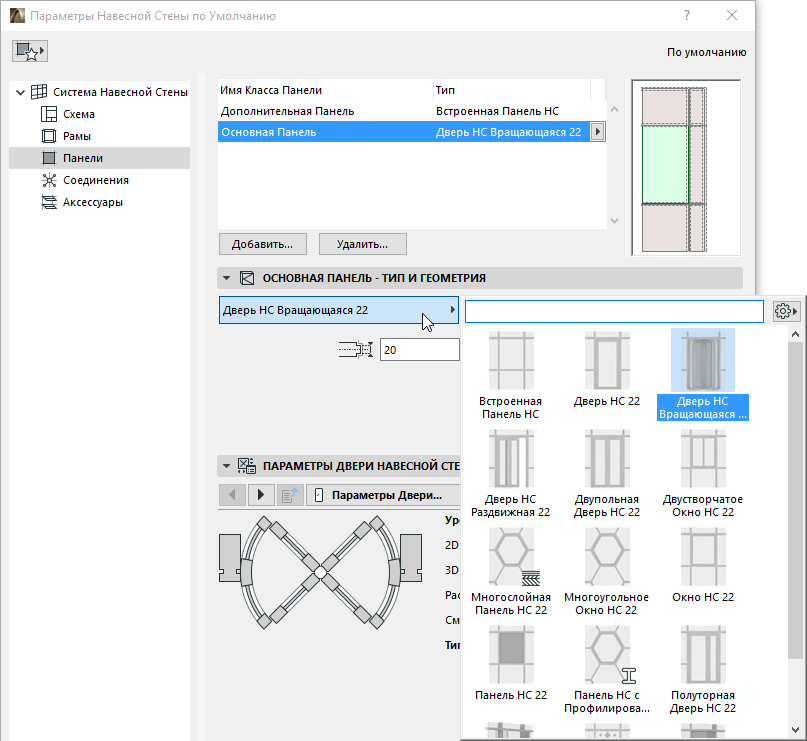Go to next parameter page
807x741 pixels.
click(x=261, y=495)
